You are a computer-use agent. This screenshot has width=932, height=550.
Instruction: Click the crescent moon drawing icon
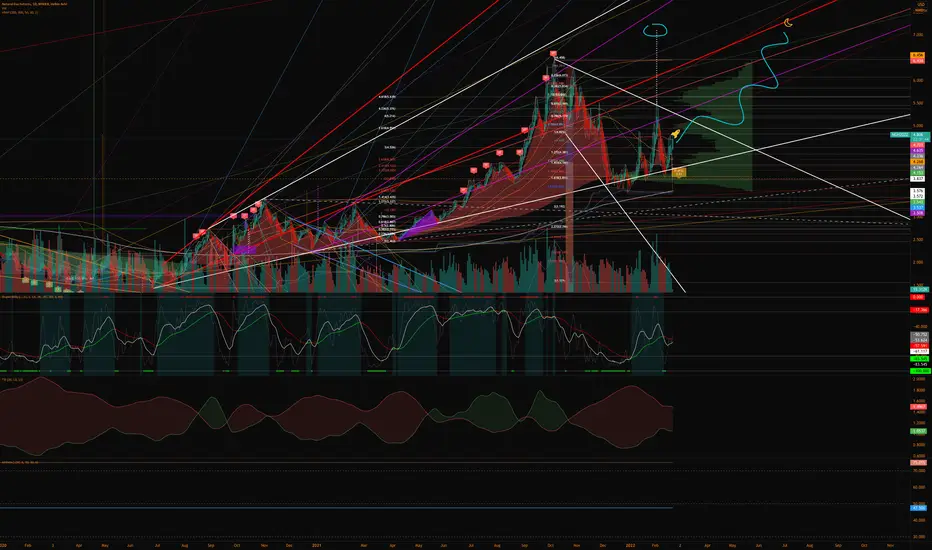788,23
